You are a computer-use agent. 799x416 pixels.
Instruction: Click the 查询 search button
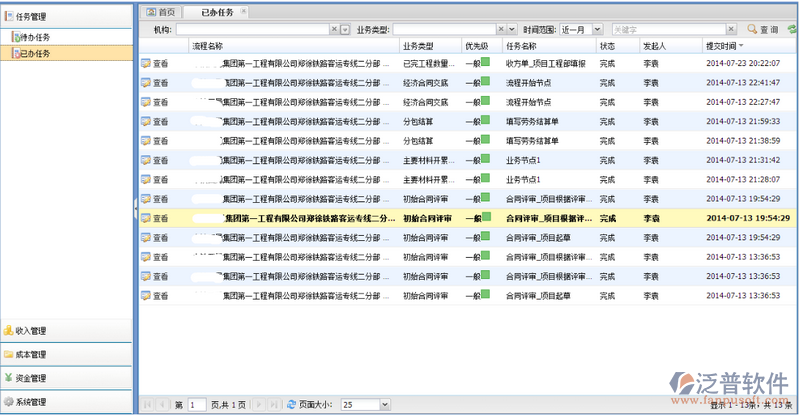point(762,30)
